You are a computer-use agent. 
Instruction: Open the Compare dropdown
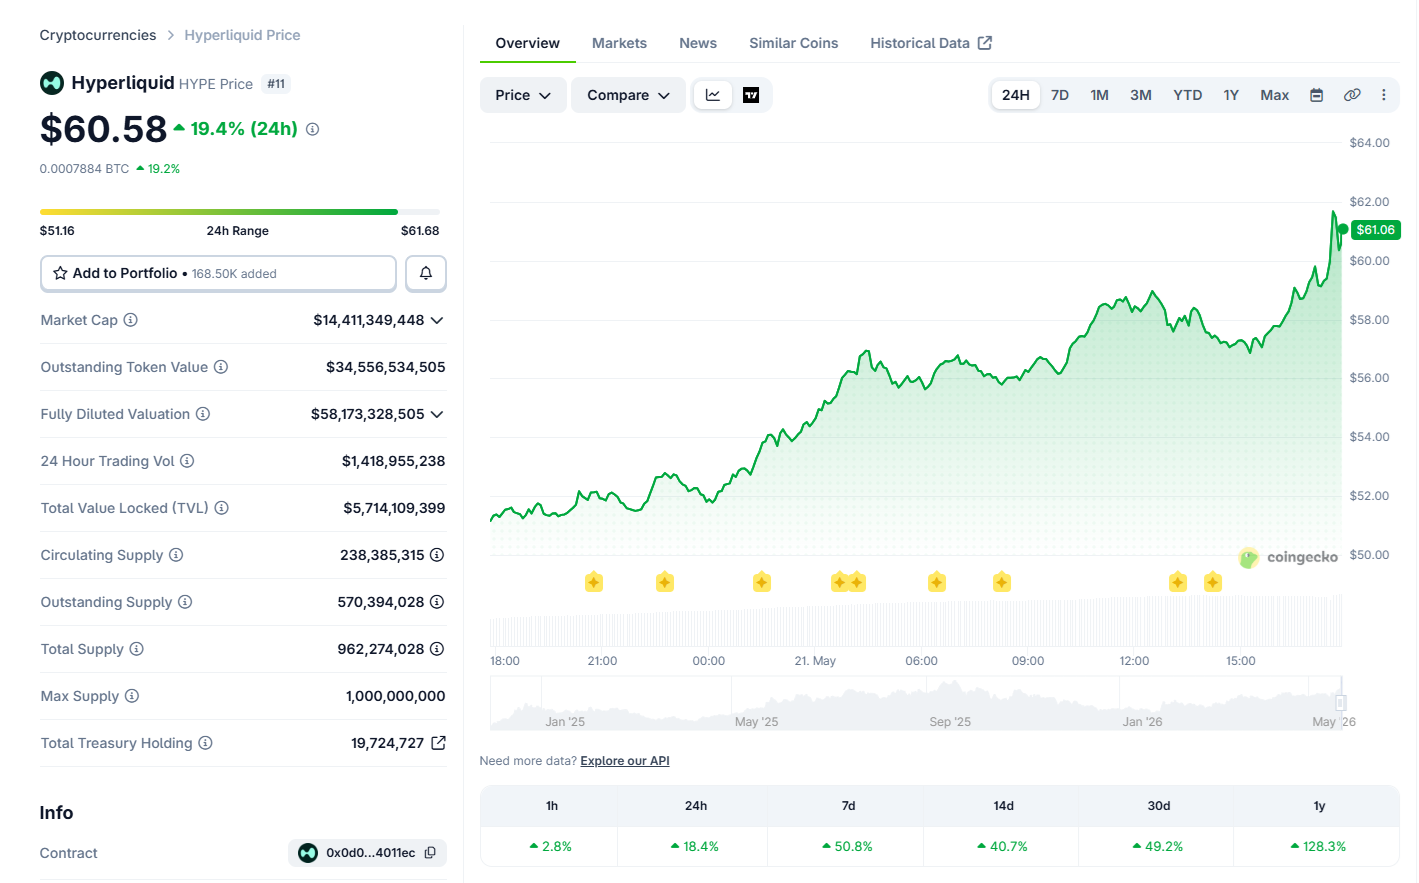628,95
